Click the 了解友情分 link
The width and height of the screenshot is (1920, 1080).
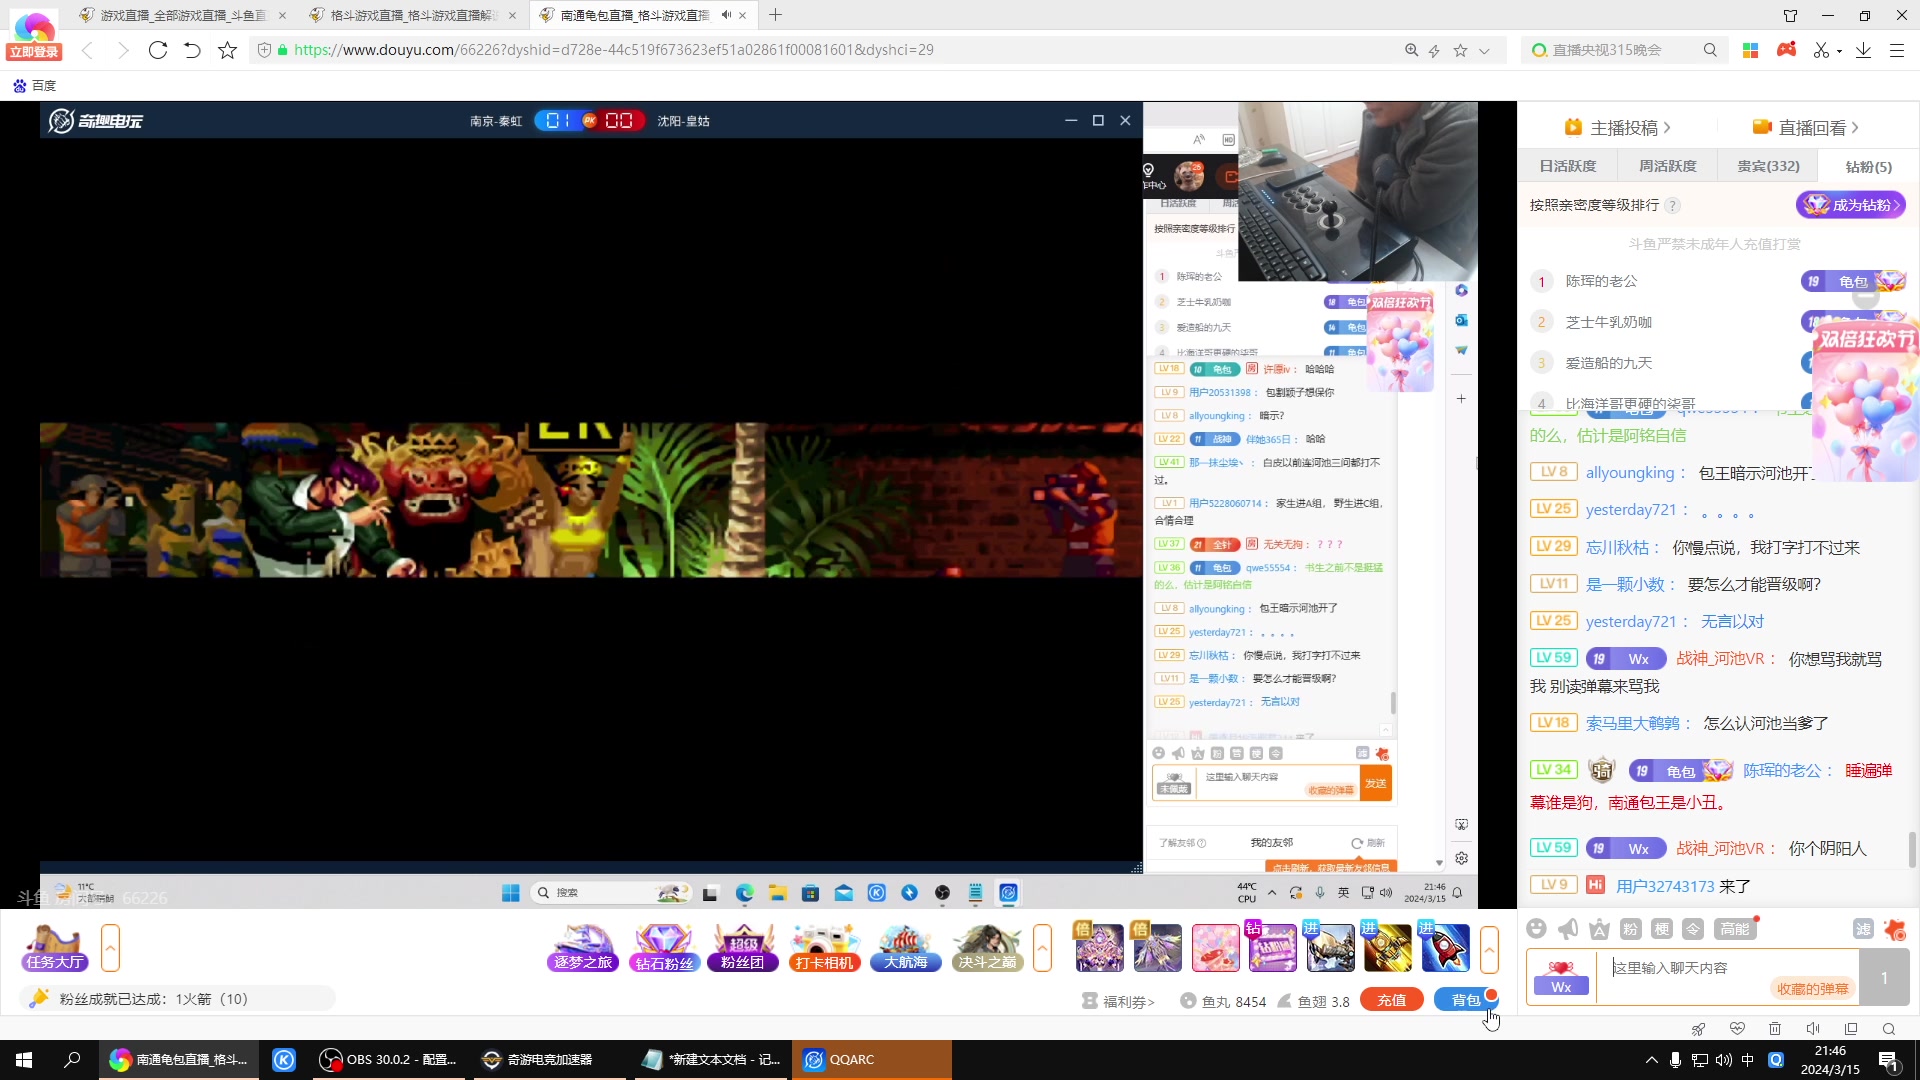pyautogui.click(x=1180, y=843)
